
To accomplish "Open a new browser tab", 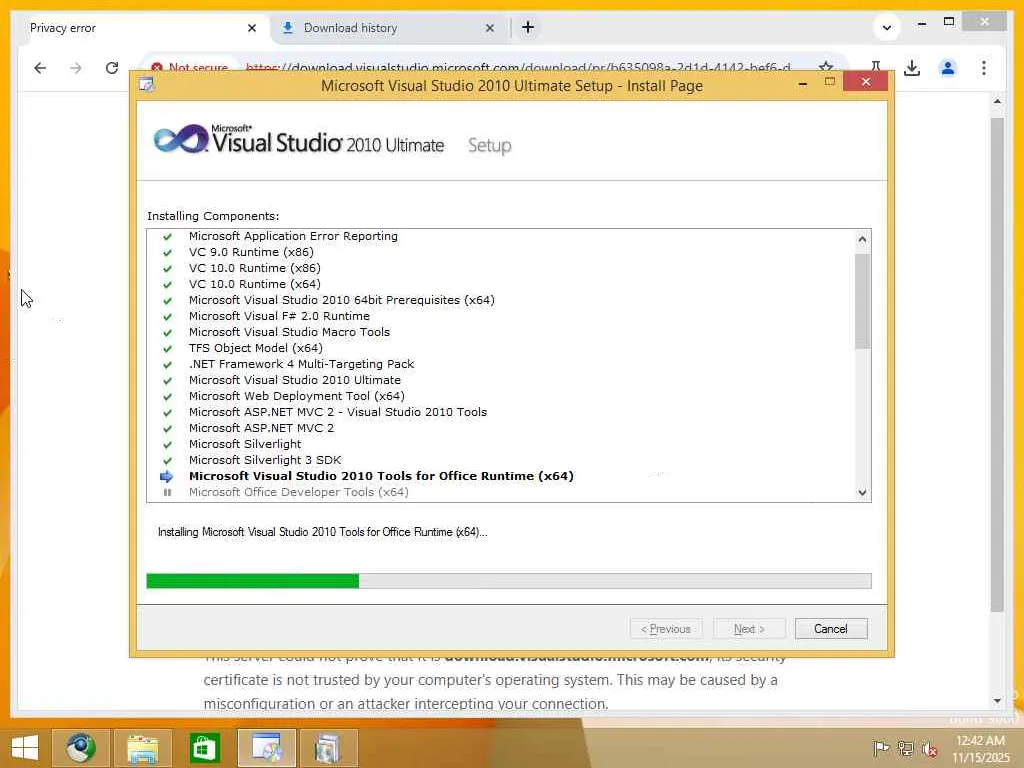I will [528, 27].
